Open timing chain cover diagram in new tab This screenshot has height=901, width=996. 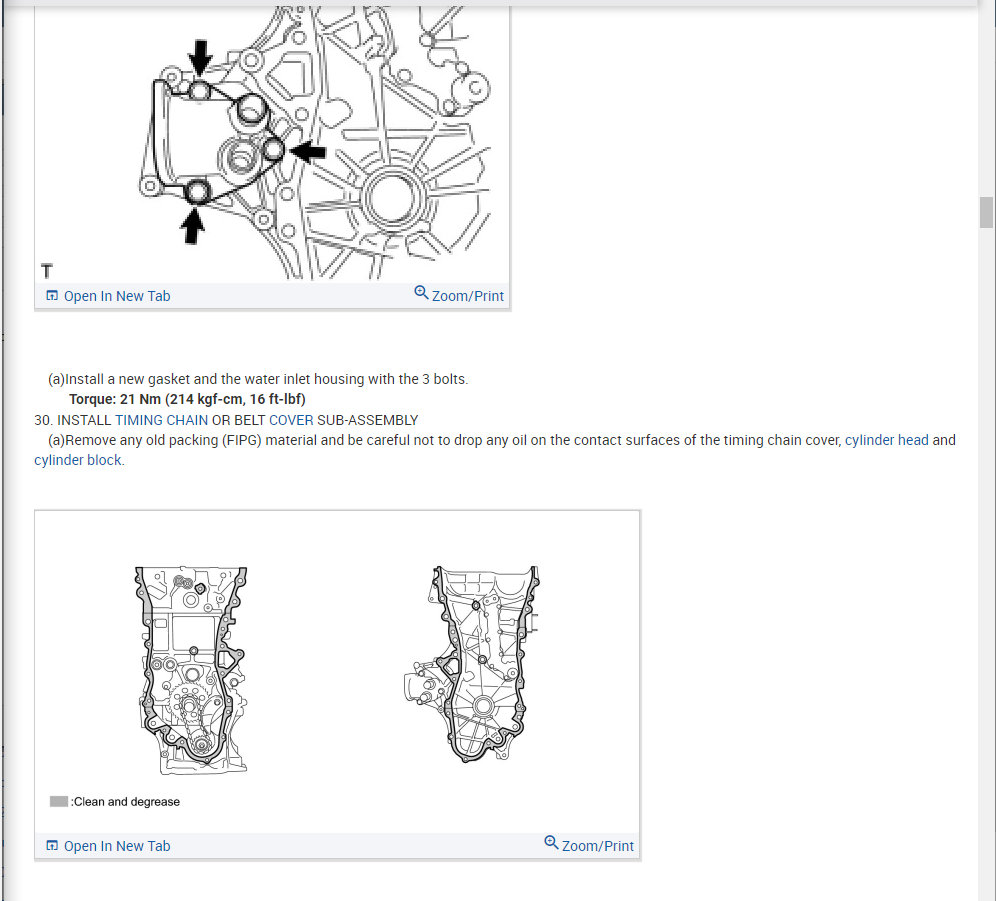[x=117, y=846]
